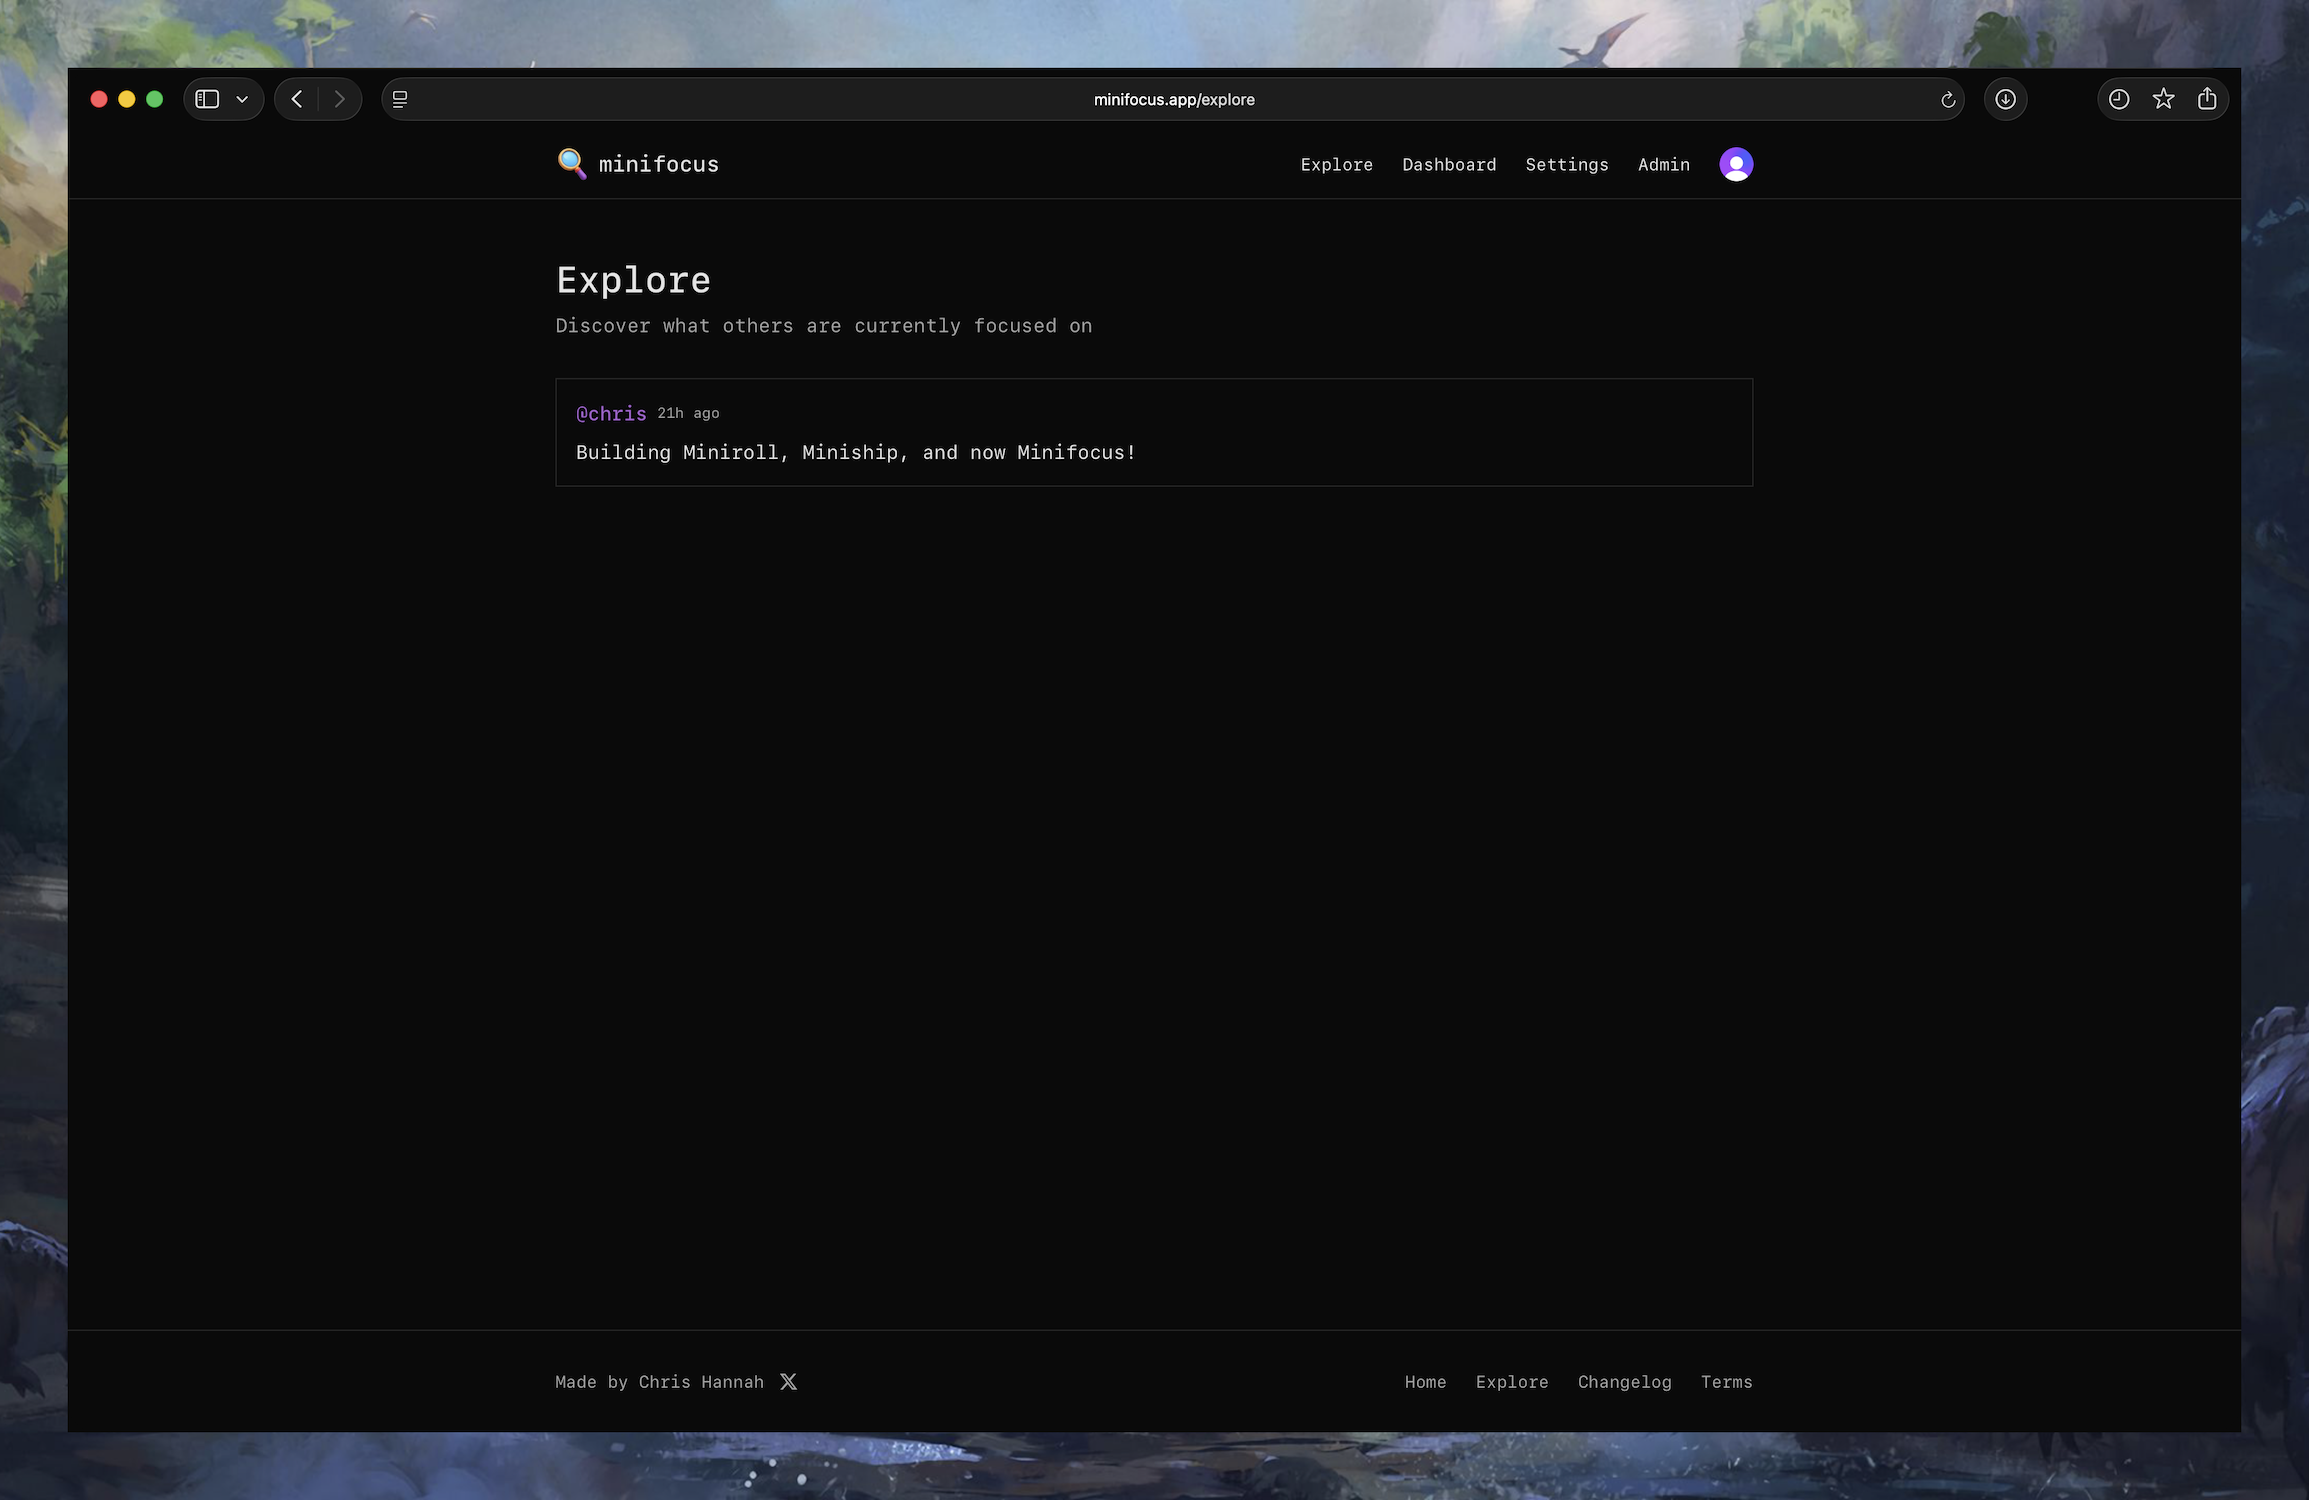This screenshot has height=1500, width=2309.
Task: Open the Safari downloads icon
Action: pyautogui.click(x=2005, y=100)
